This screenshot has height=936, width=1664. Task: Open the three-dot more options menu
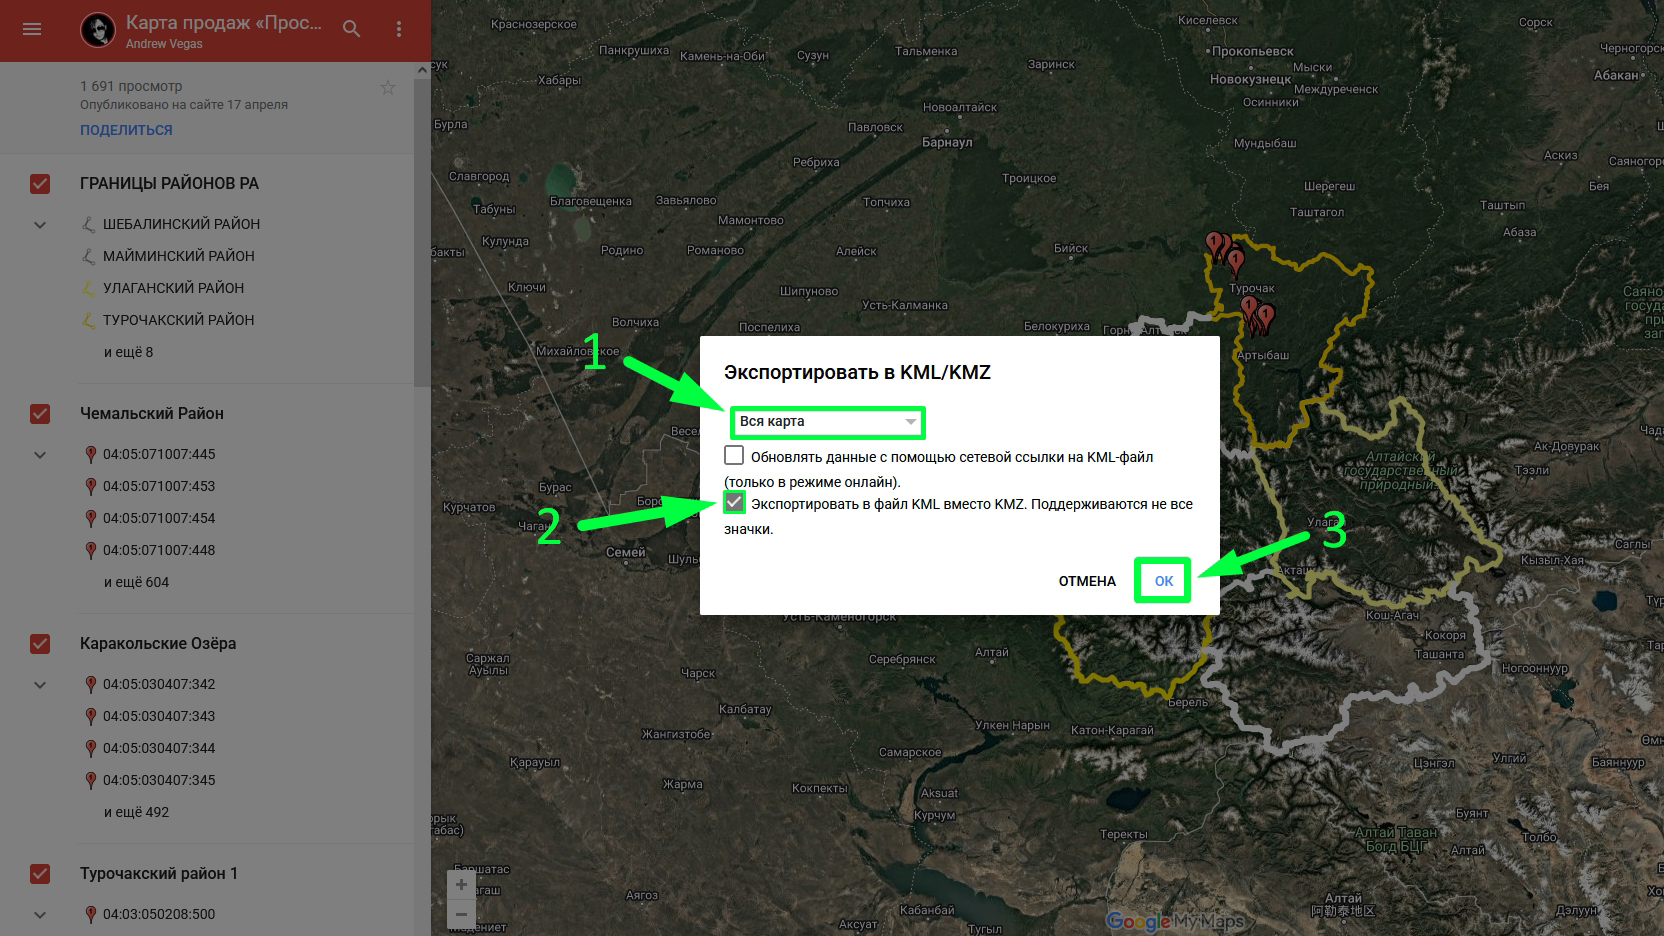399,29
